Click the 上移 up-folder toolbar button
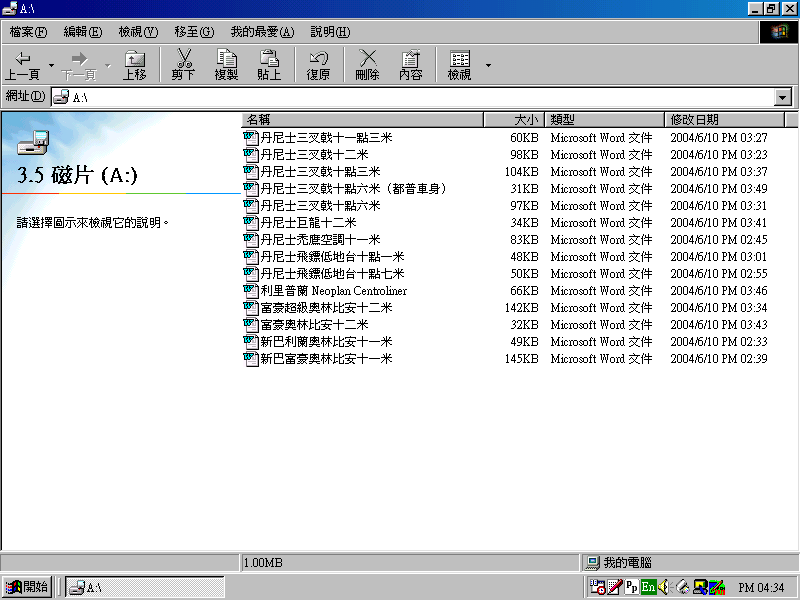Viewport: 800px width, 600px height. tap(135, 65)
